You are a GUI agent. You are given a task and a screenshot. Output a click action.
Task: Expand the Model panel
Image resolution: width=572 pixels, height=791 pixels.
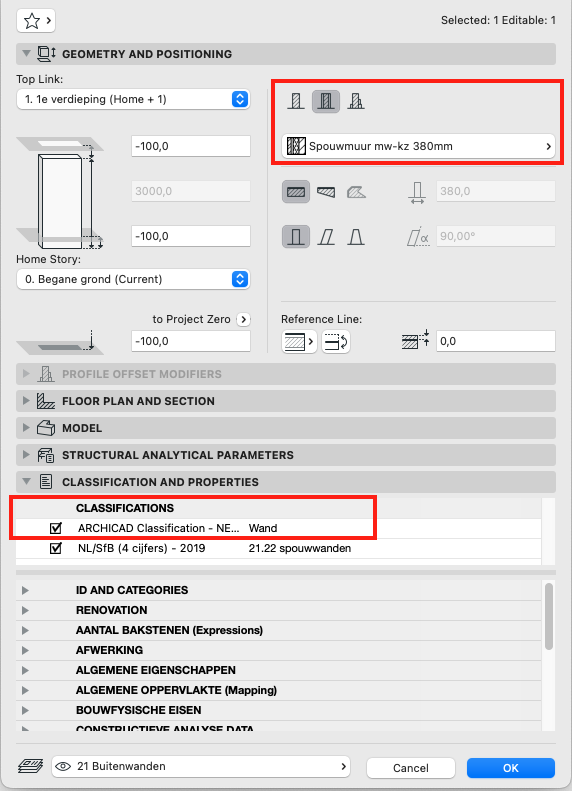286,428
